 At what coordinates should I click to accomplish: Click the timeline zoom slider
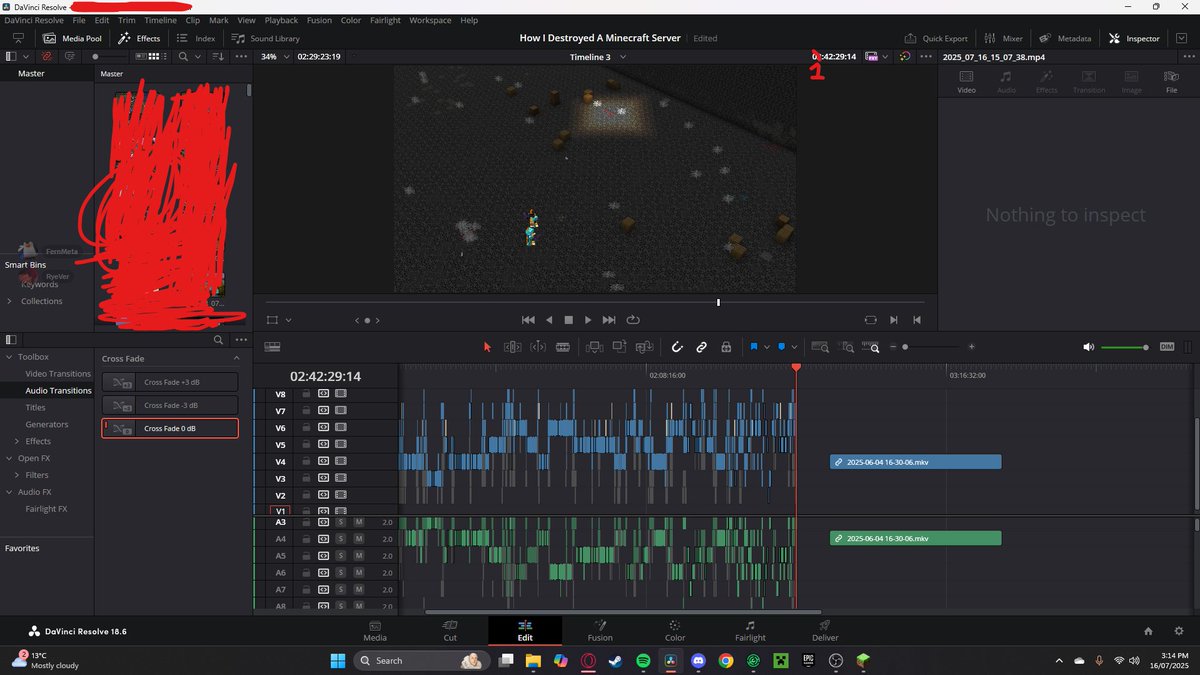(x=933, y=347)
